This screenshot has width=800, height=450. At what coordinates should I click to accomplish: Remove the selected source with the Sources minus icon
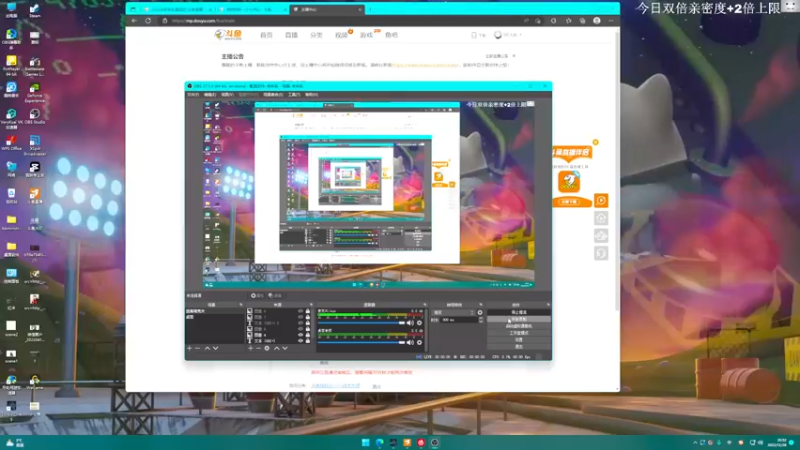point(259,348)
